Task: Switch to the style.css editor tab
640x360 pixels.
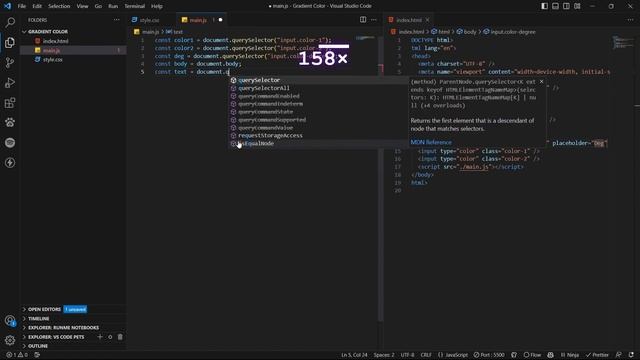Action: coord(149,20)
